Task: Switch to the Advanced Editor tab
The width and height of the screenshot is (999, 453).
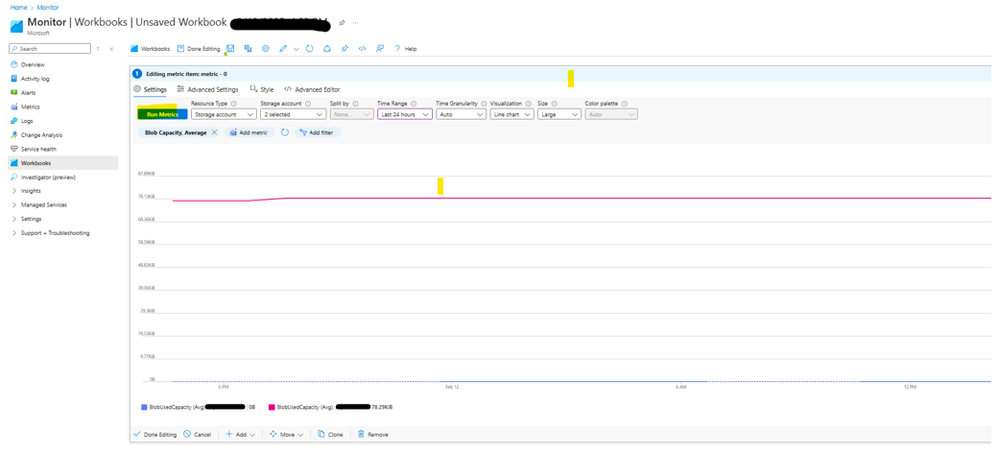Action: (312, 90)
